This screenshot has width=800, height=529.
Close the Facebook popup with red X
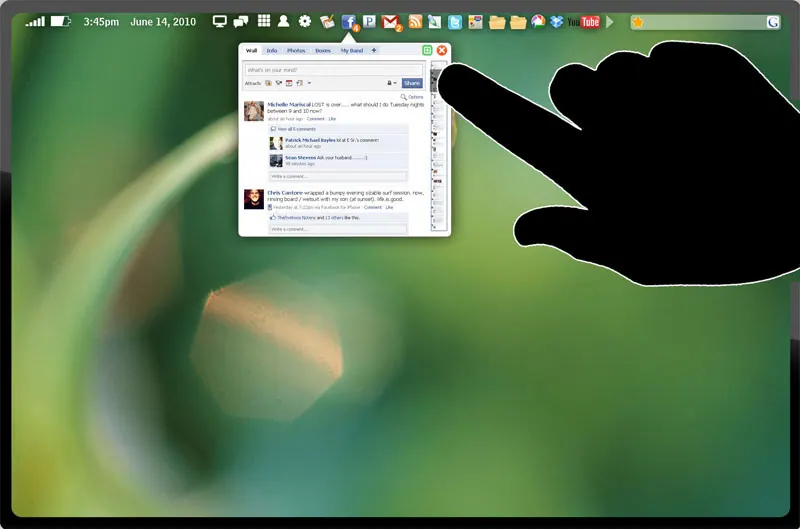pyautogui.click(x=442, y=50)
